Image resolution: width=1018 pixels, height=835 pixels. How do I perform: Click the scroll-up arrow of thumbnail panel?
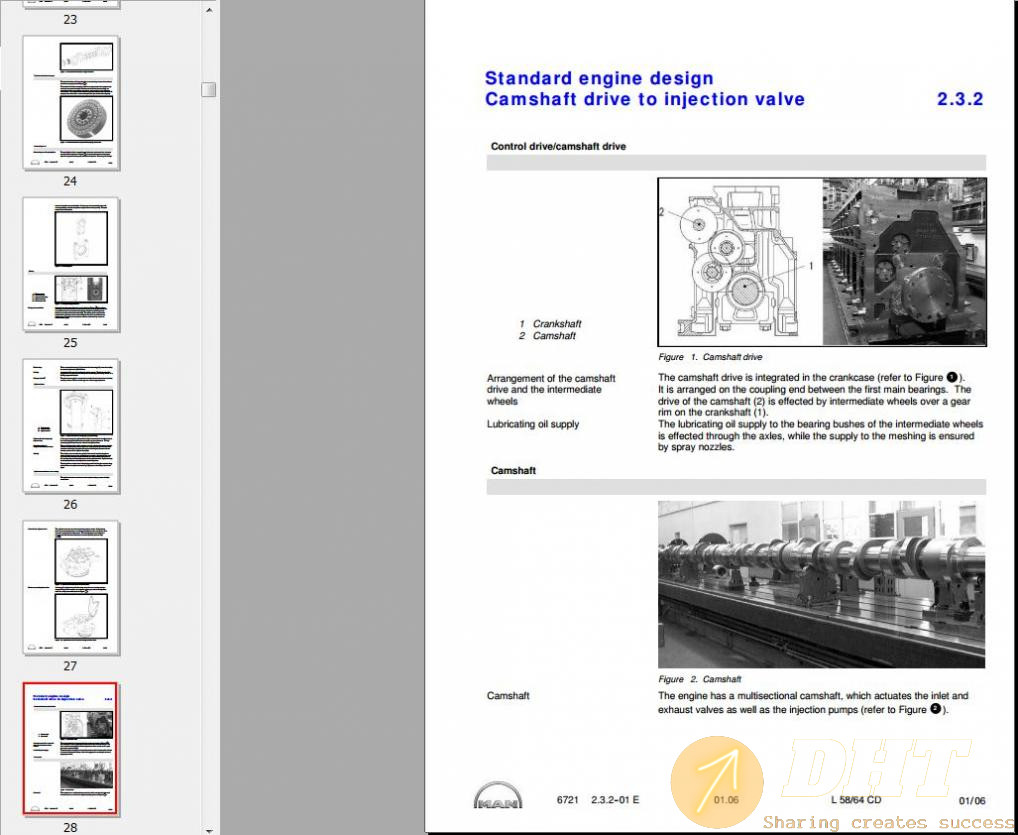[208, 10]
